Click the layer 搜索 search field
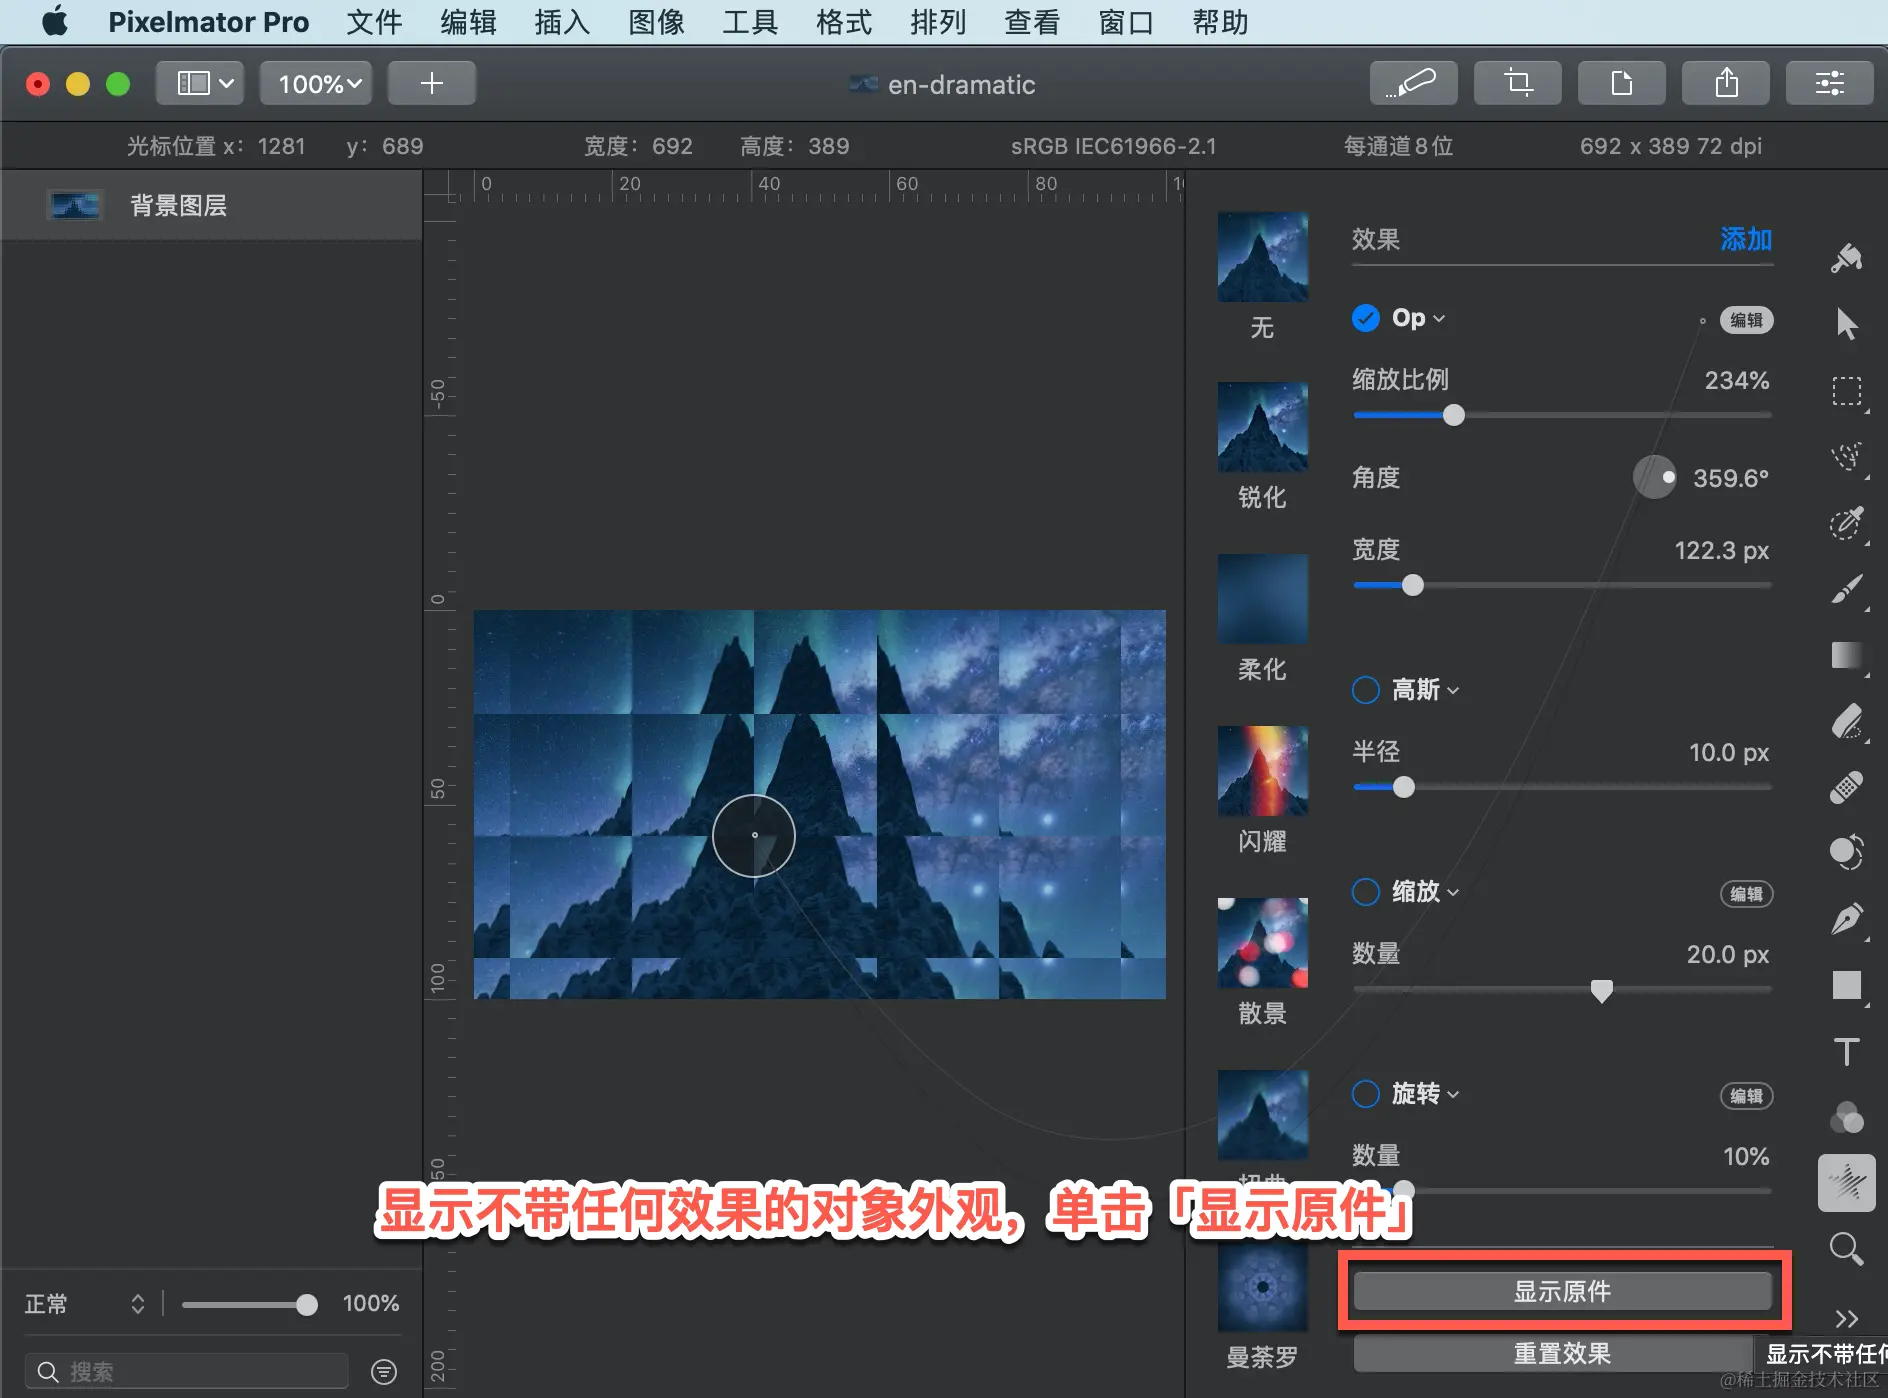The height and width of the screenshot is (1398, 1888). click(x=186, y=1371)
